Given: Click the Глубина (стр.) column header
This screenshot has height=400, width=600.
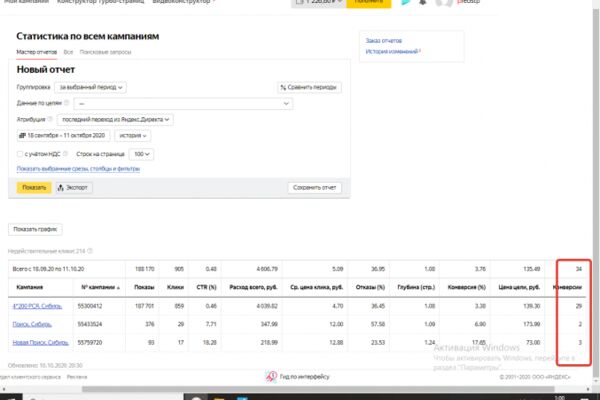Looking at the screenshot, I should point(416,287).
